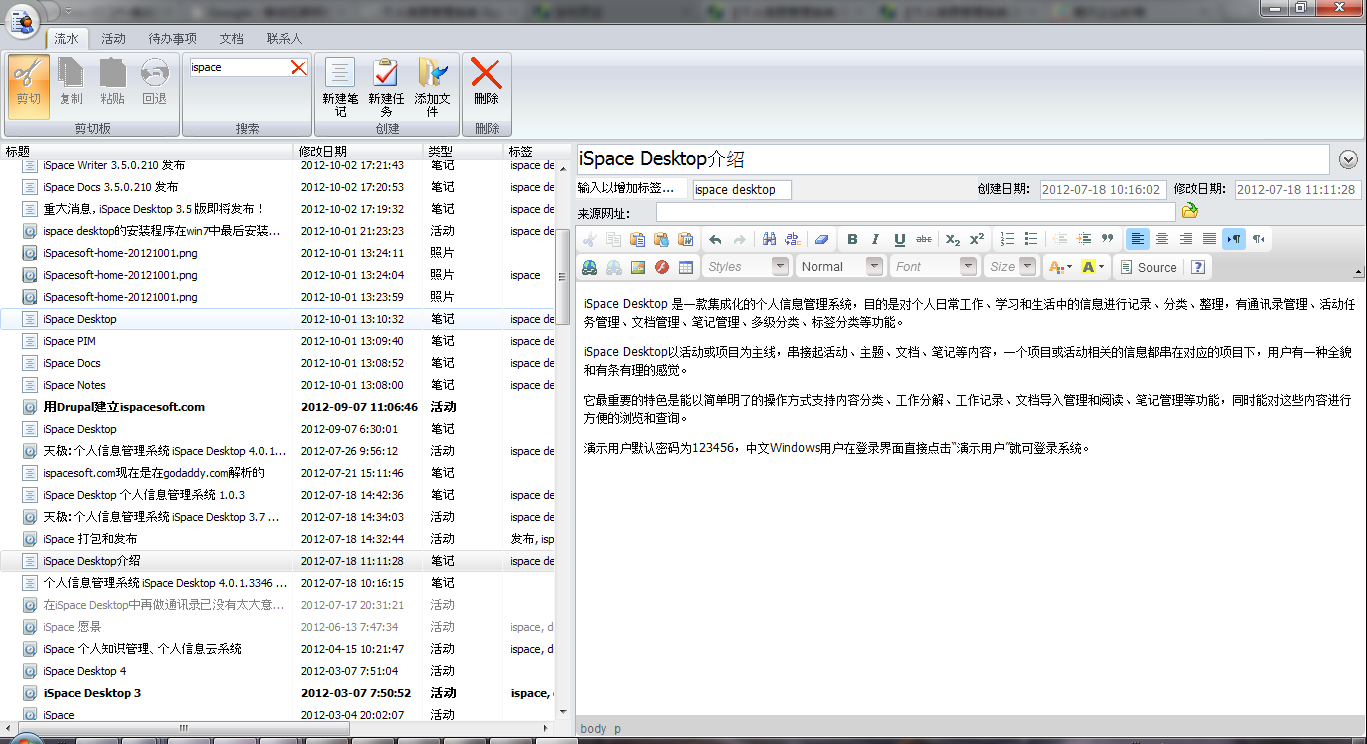
Task: Create a new note (新建笔记)
Action: coord(340,87)
